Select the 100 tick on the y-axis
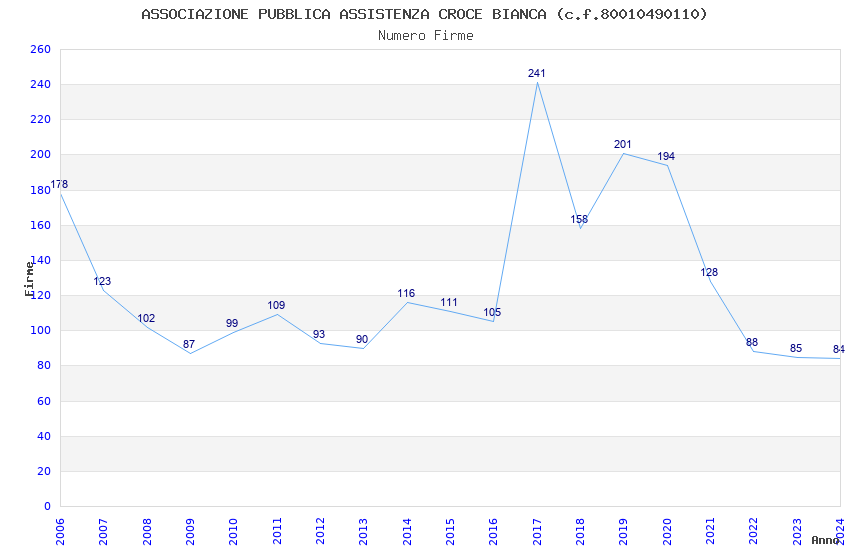Viewport: 850px width, 550px height. point(41,331)
